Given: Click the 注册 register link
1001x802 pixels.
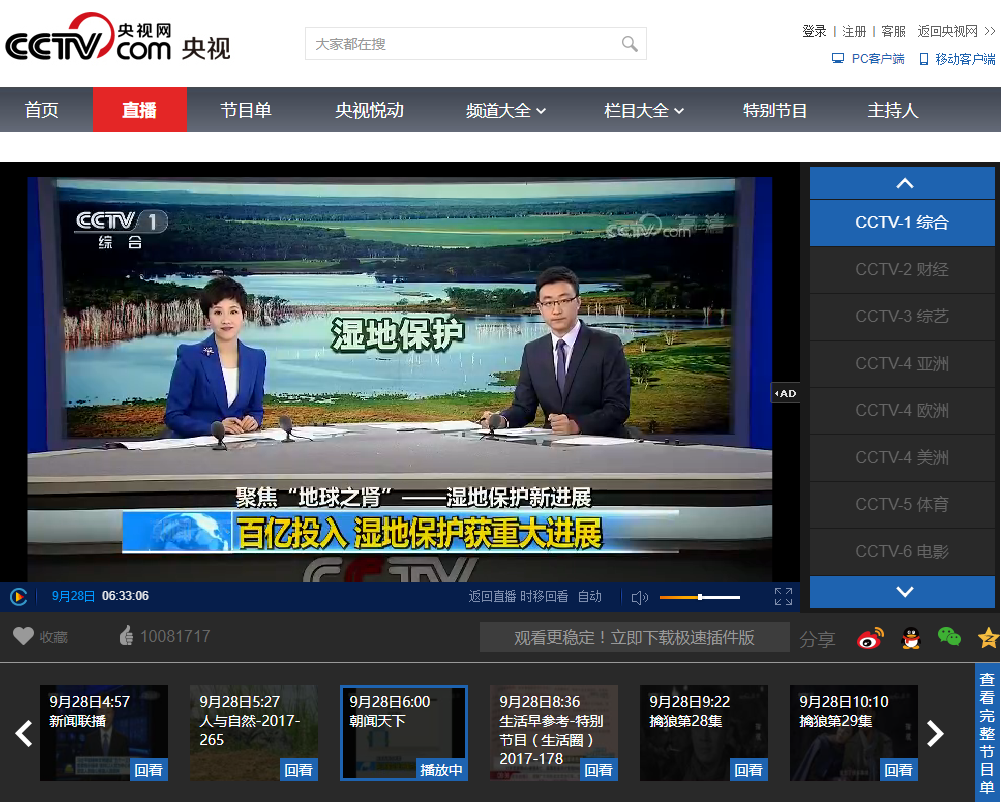Looking at the screenshot, I should pyautogui.click(x=854, y=31).
